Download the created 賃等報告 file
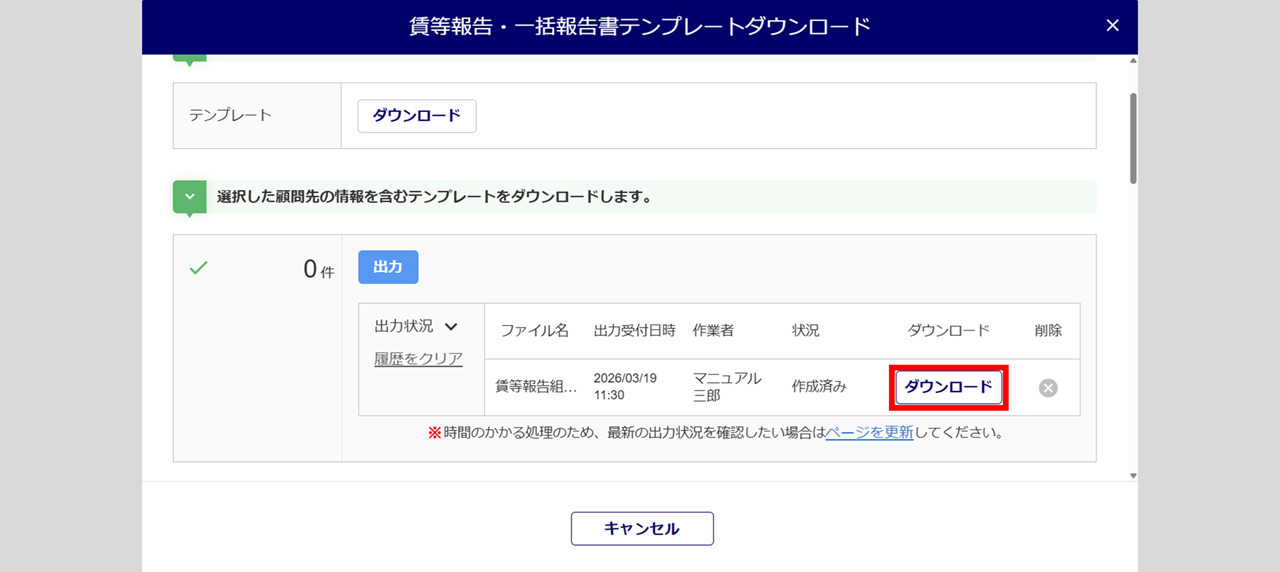 pos(948,387)
